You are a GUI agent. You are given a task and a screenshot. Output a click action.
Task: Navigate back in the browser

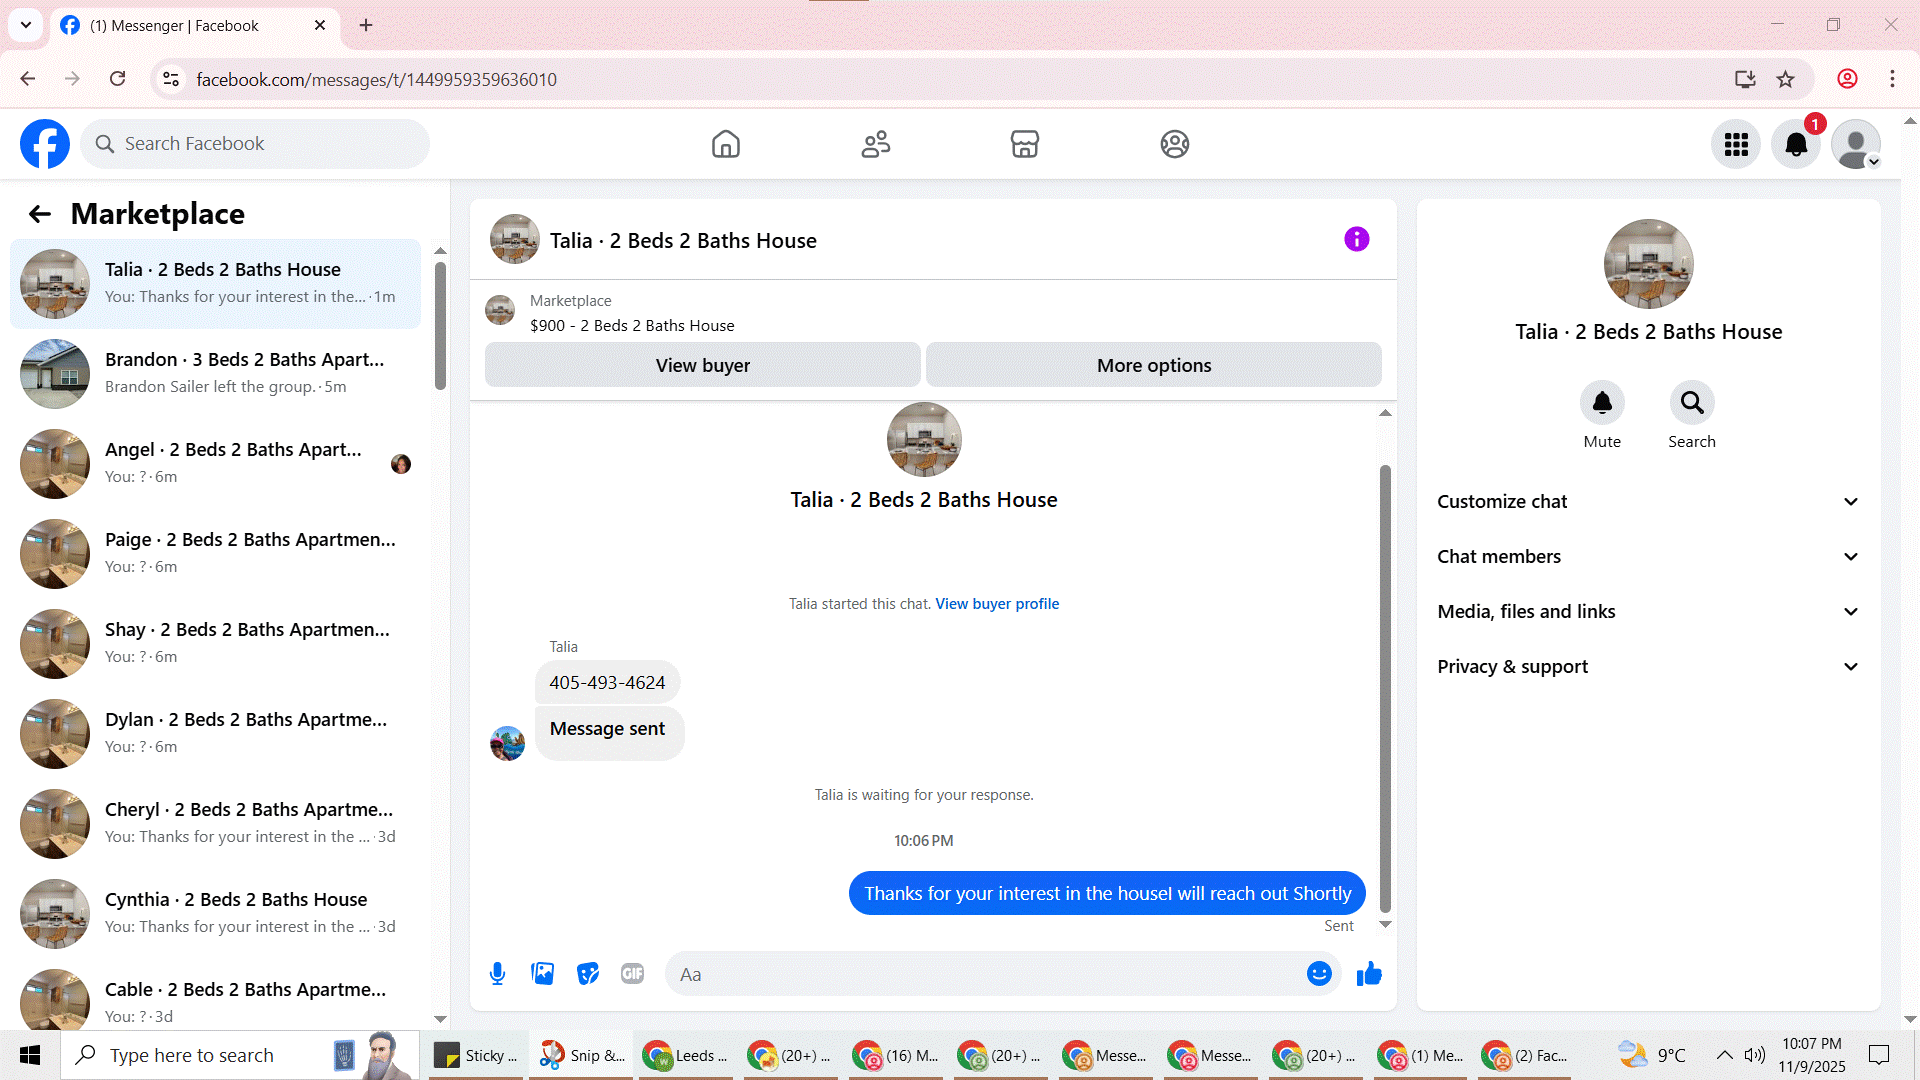(x=28, y=79)
